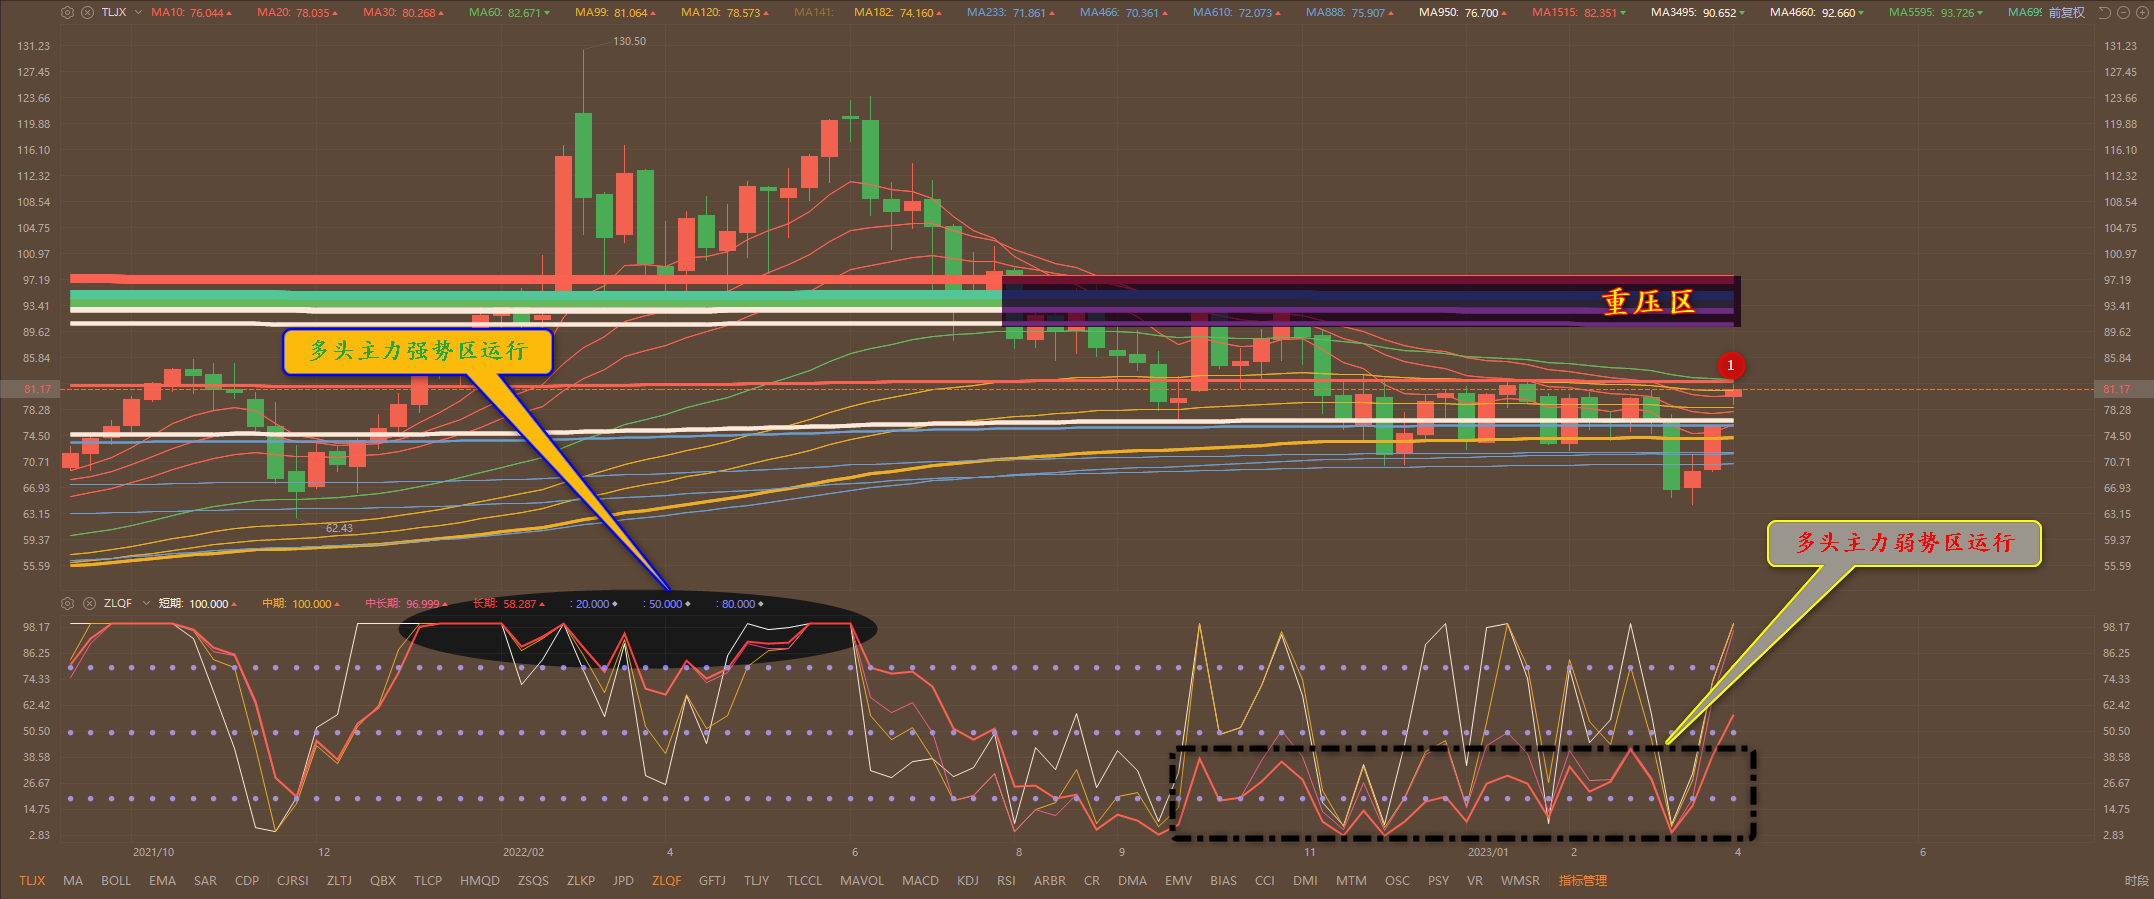Viewport: 2154px width, 899px height.
Task: Toggle the 短期 line in ZLQF panel
Action: tap(196, 604)
